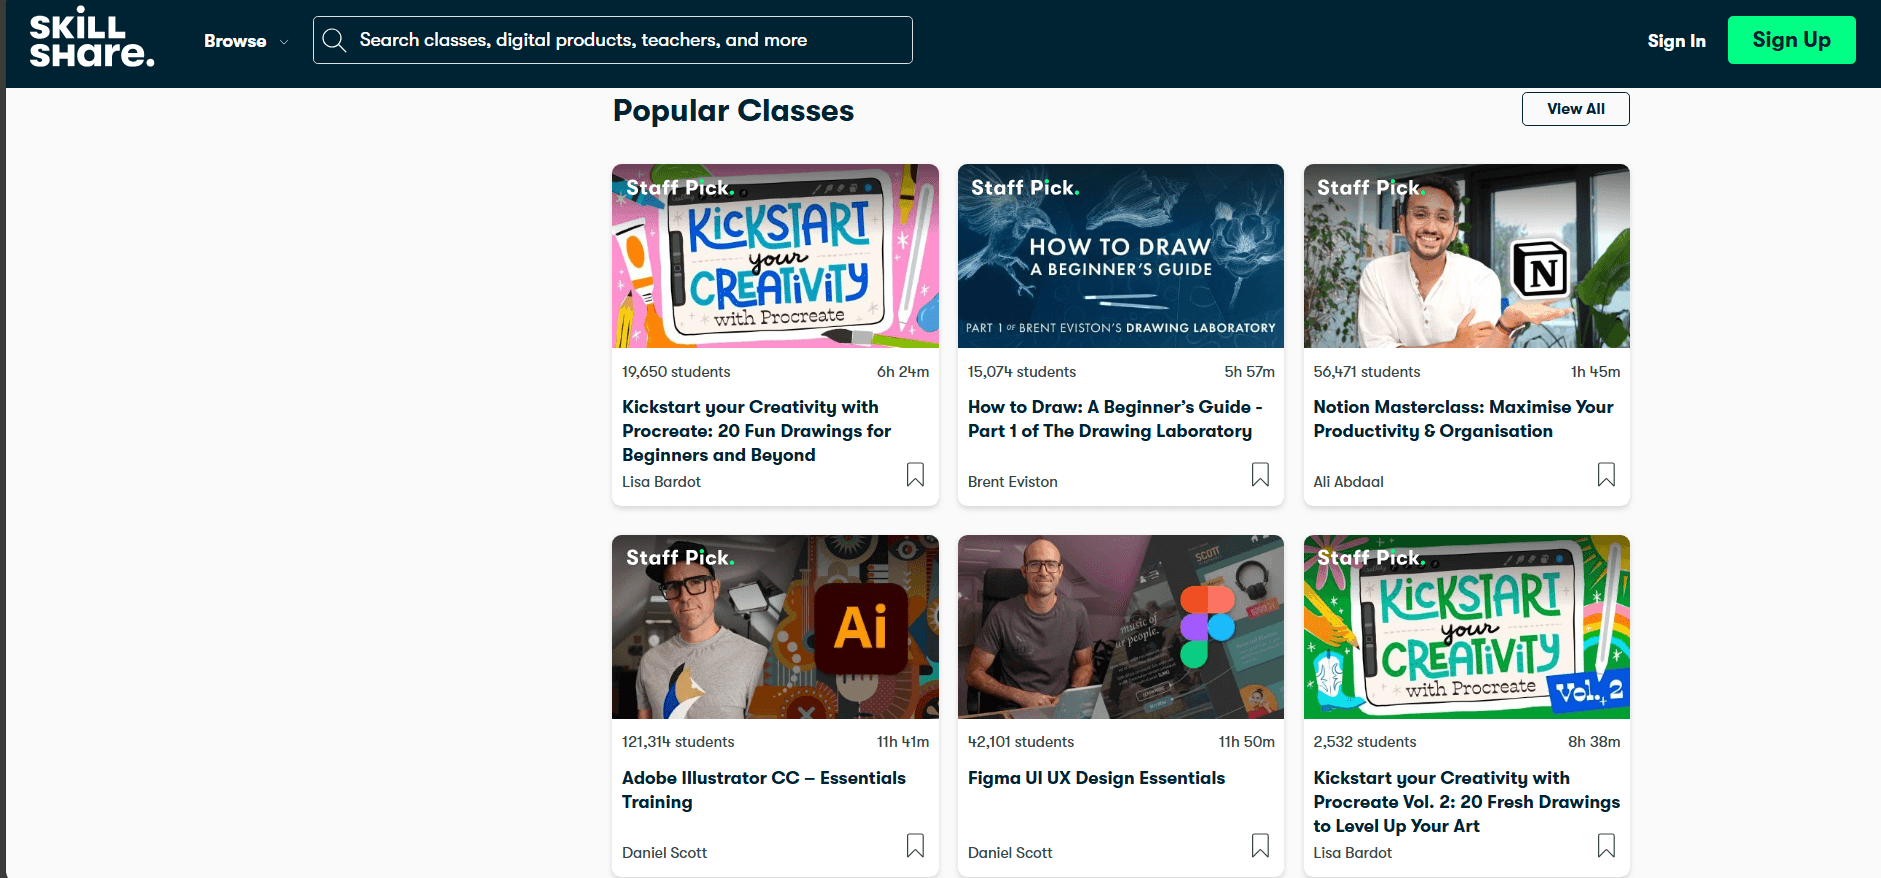1881x878 pixels.
Task: Focus the search classes input field
Action: click(x=630, y=40)
